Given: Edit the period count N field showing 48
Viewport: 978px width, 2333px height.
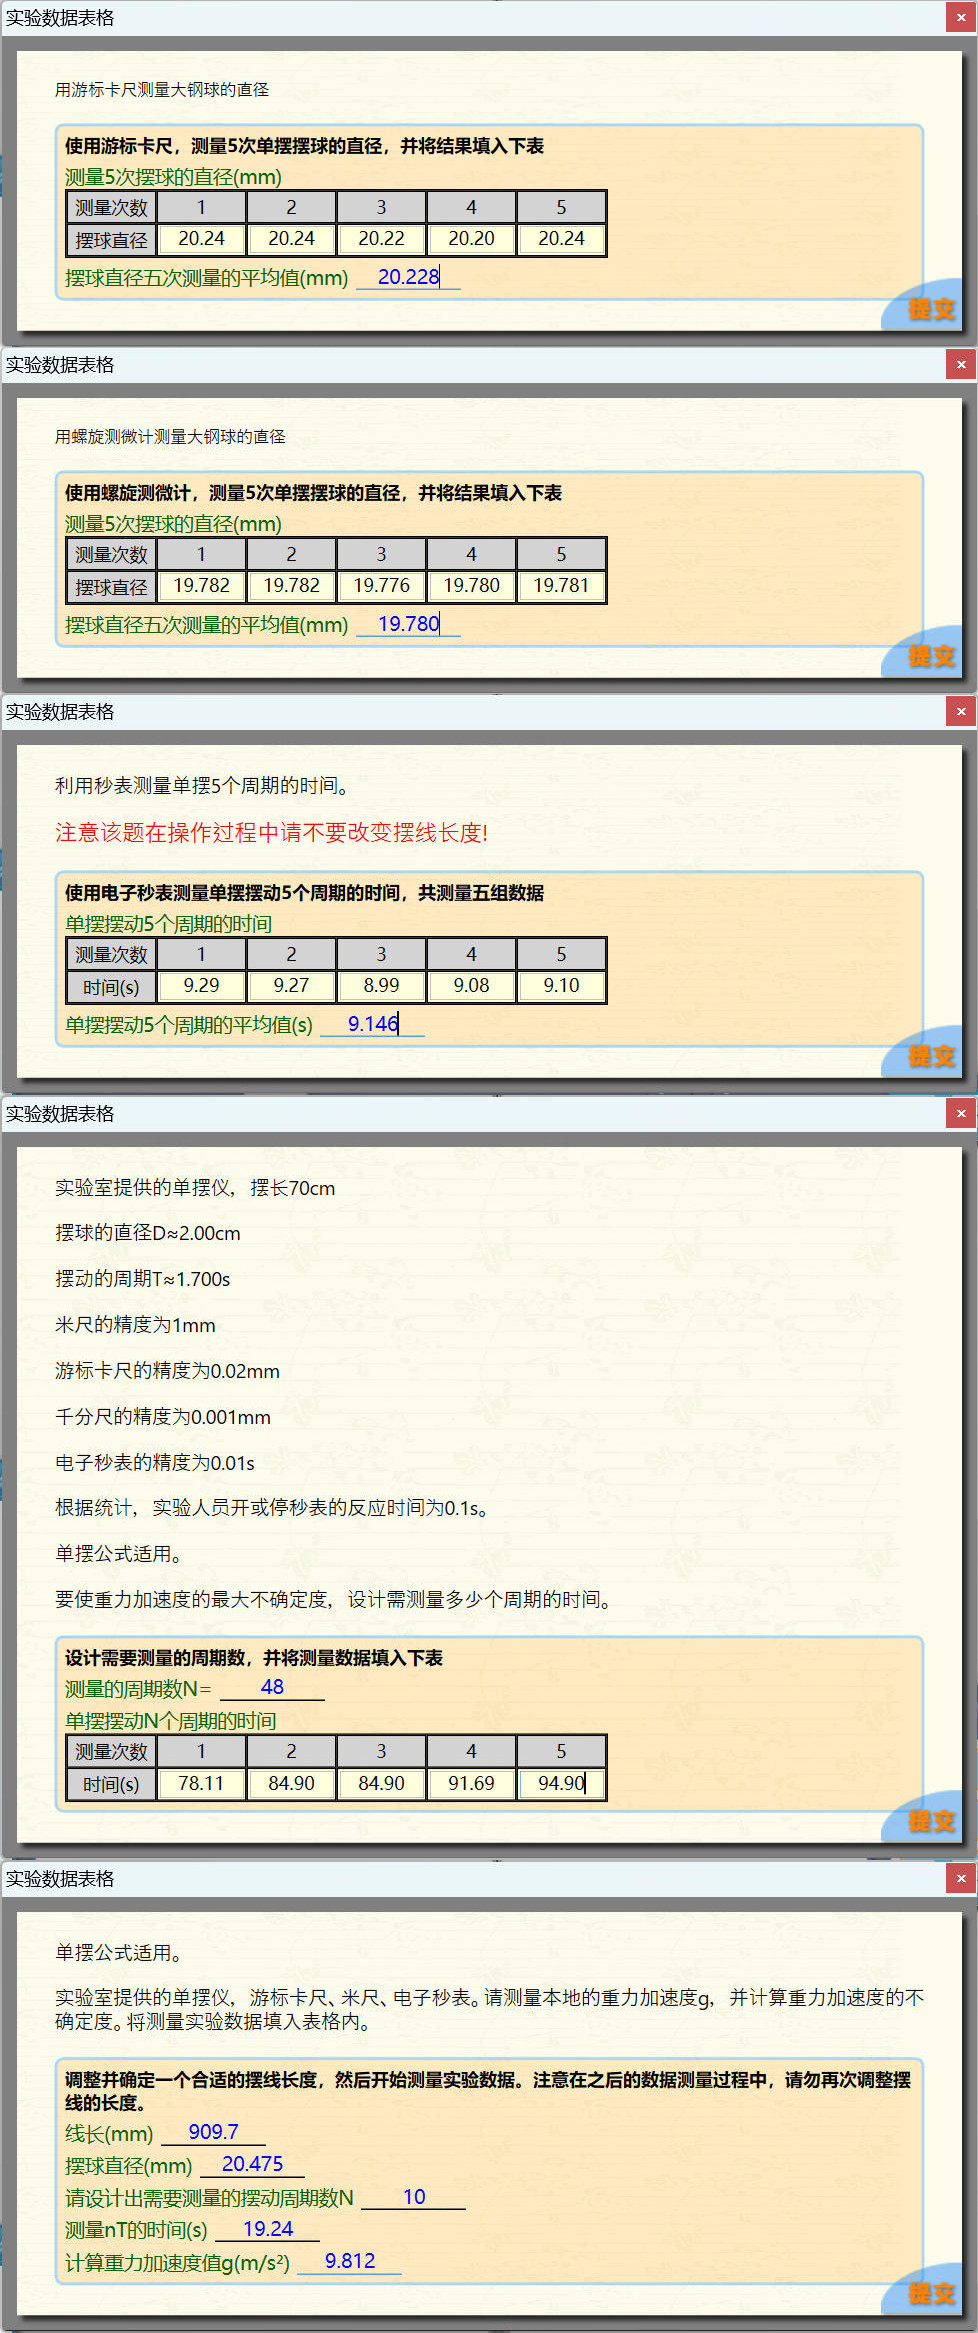Looking at the screenshot, I should tap(272, 1687).
